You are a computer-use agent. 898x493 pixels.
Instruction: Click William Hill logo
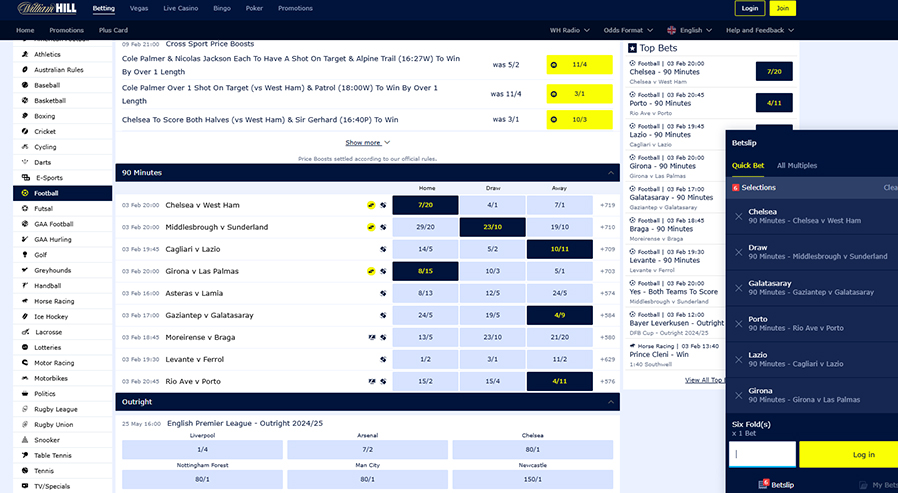point(47,9)
